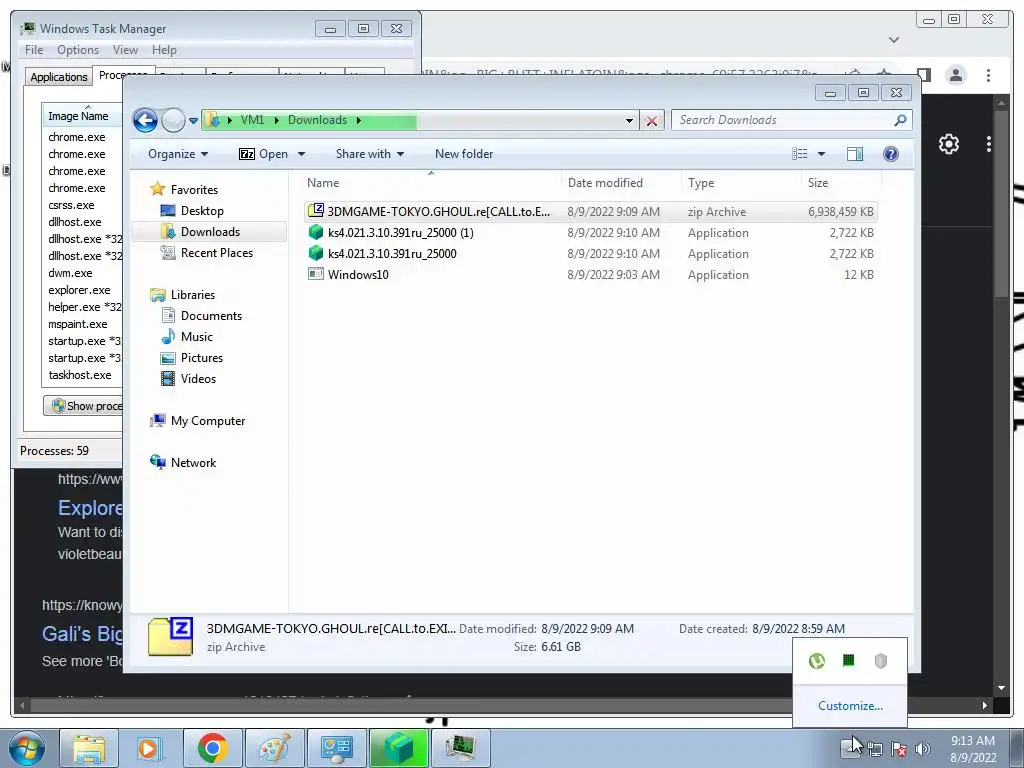Select csrss.exe in Task Manager
1024x768 pixels.
[71, 205]
